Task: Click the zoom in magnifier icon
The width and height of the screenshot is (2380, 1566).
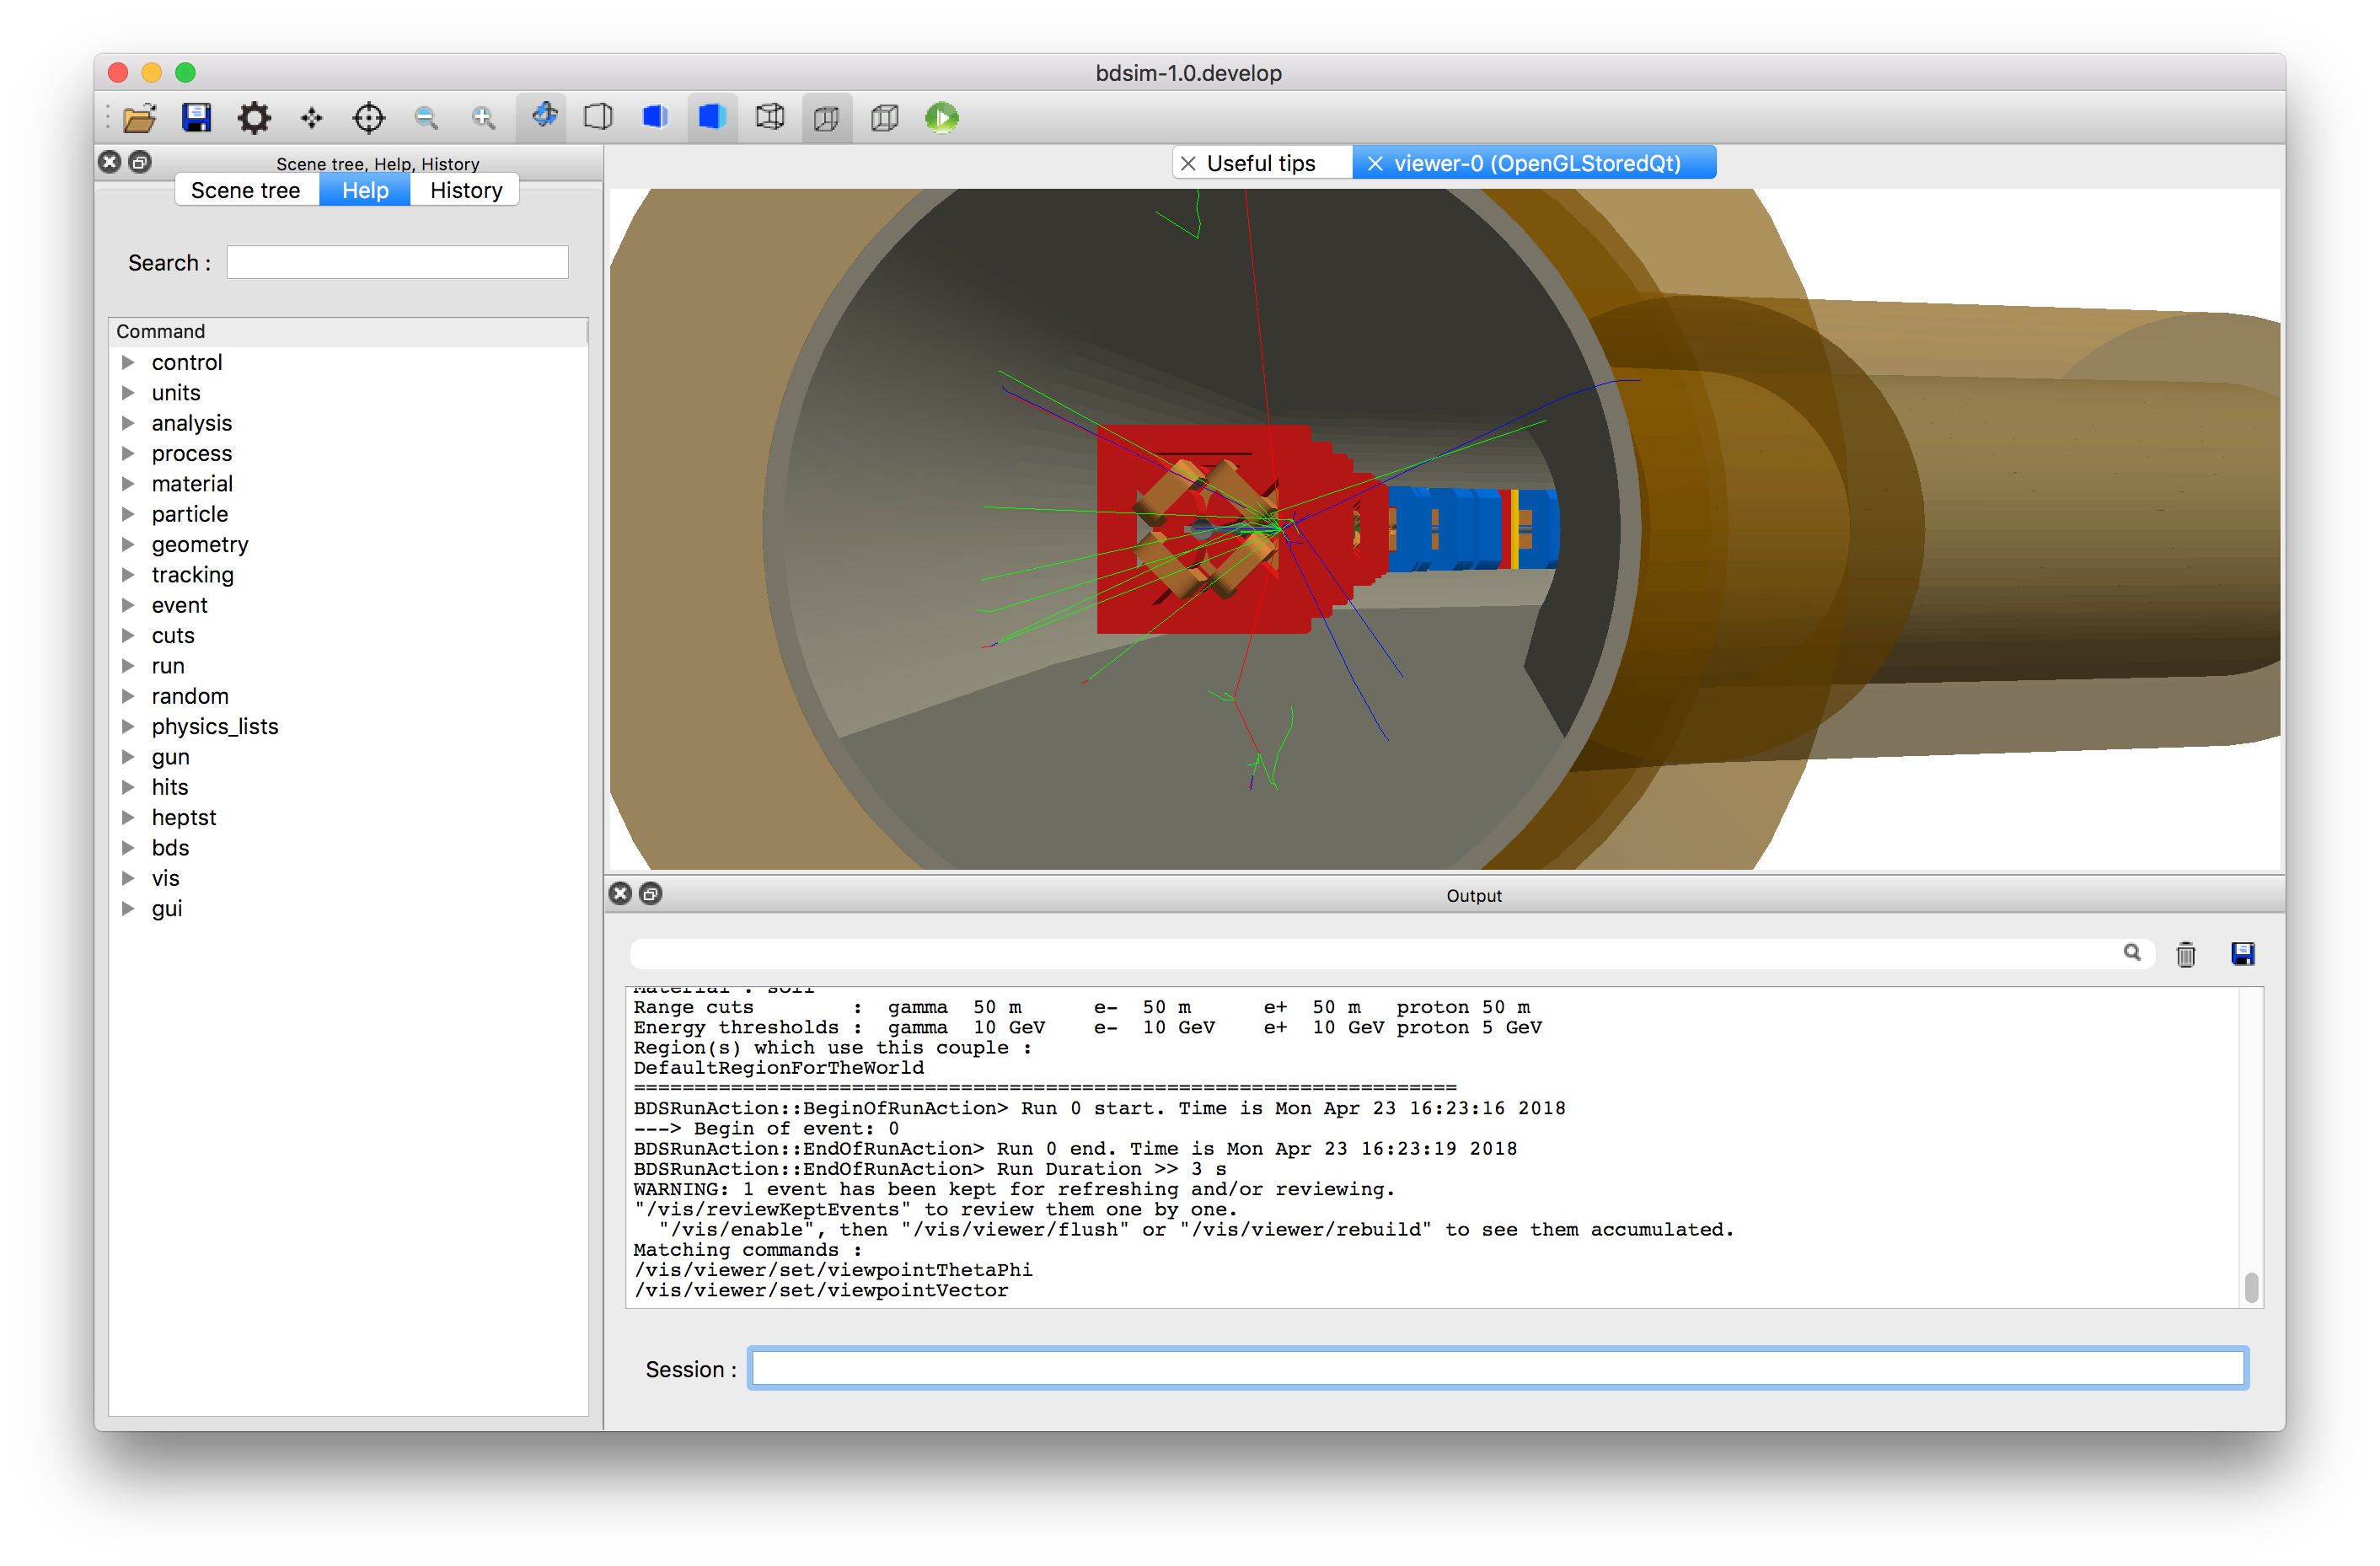Action: [483, 118]
